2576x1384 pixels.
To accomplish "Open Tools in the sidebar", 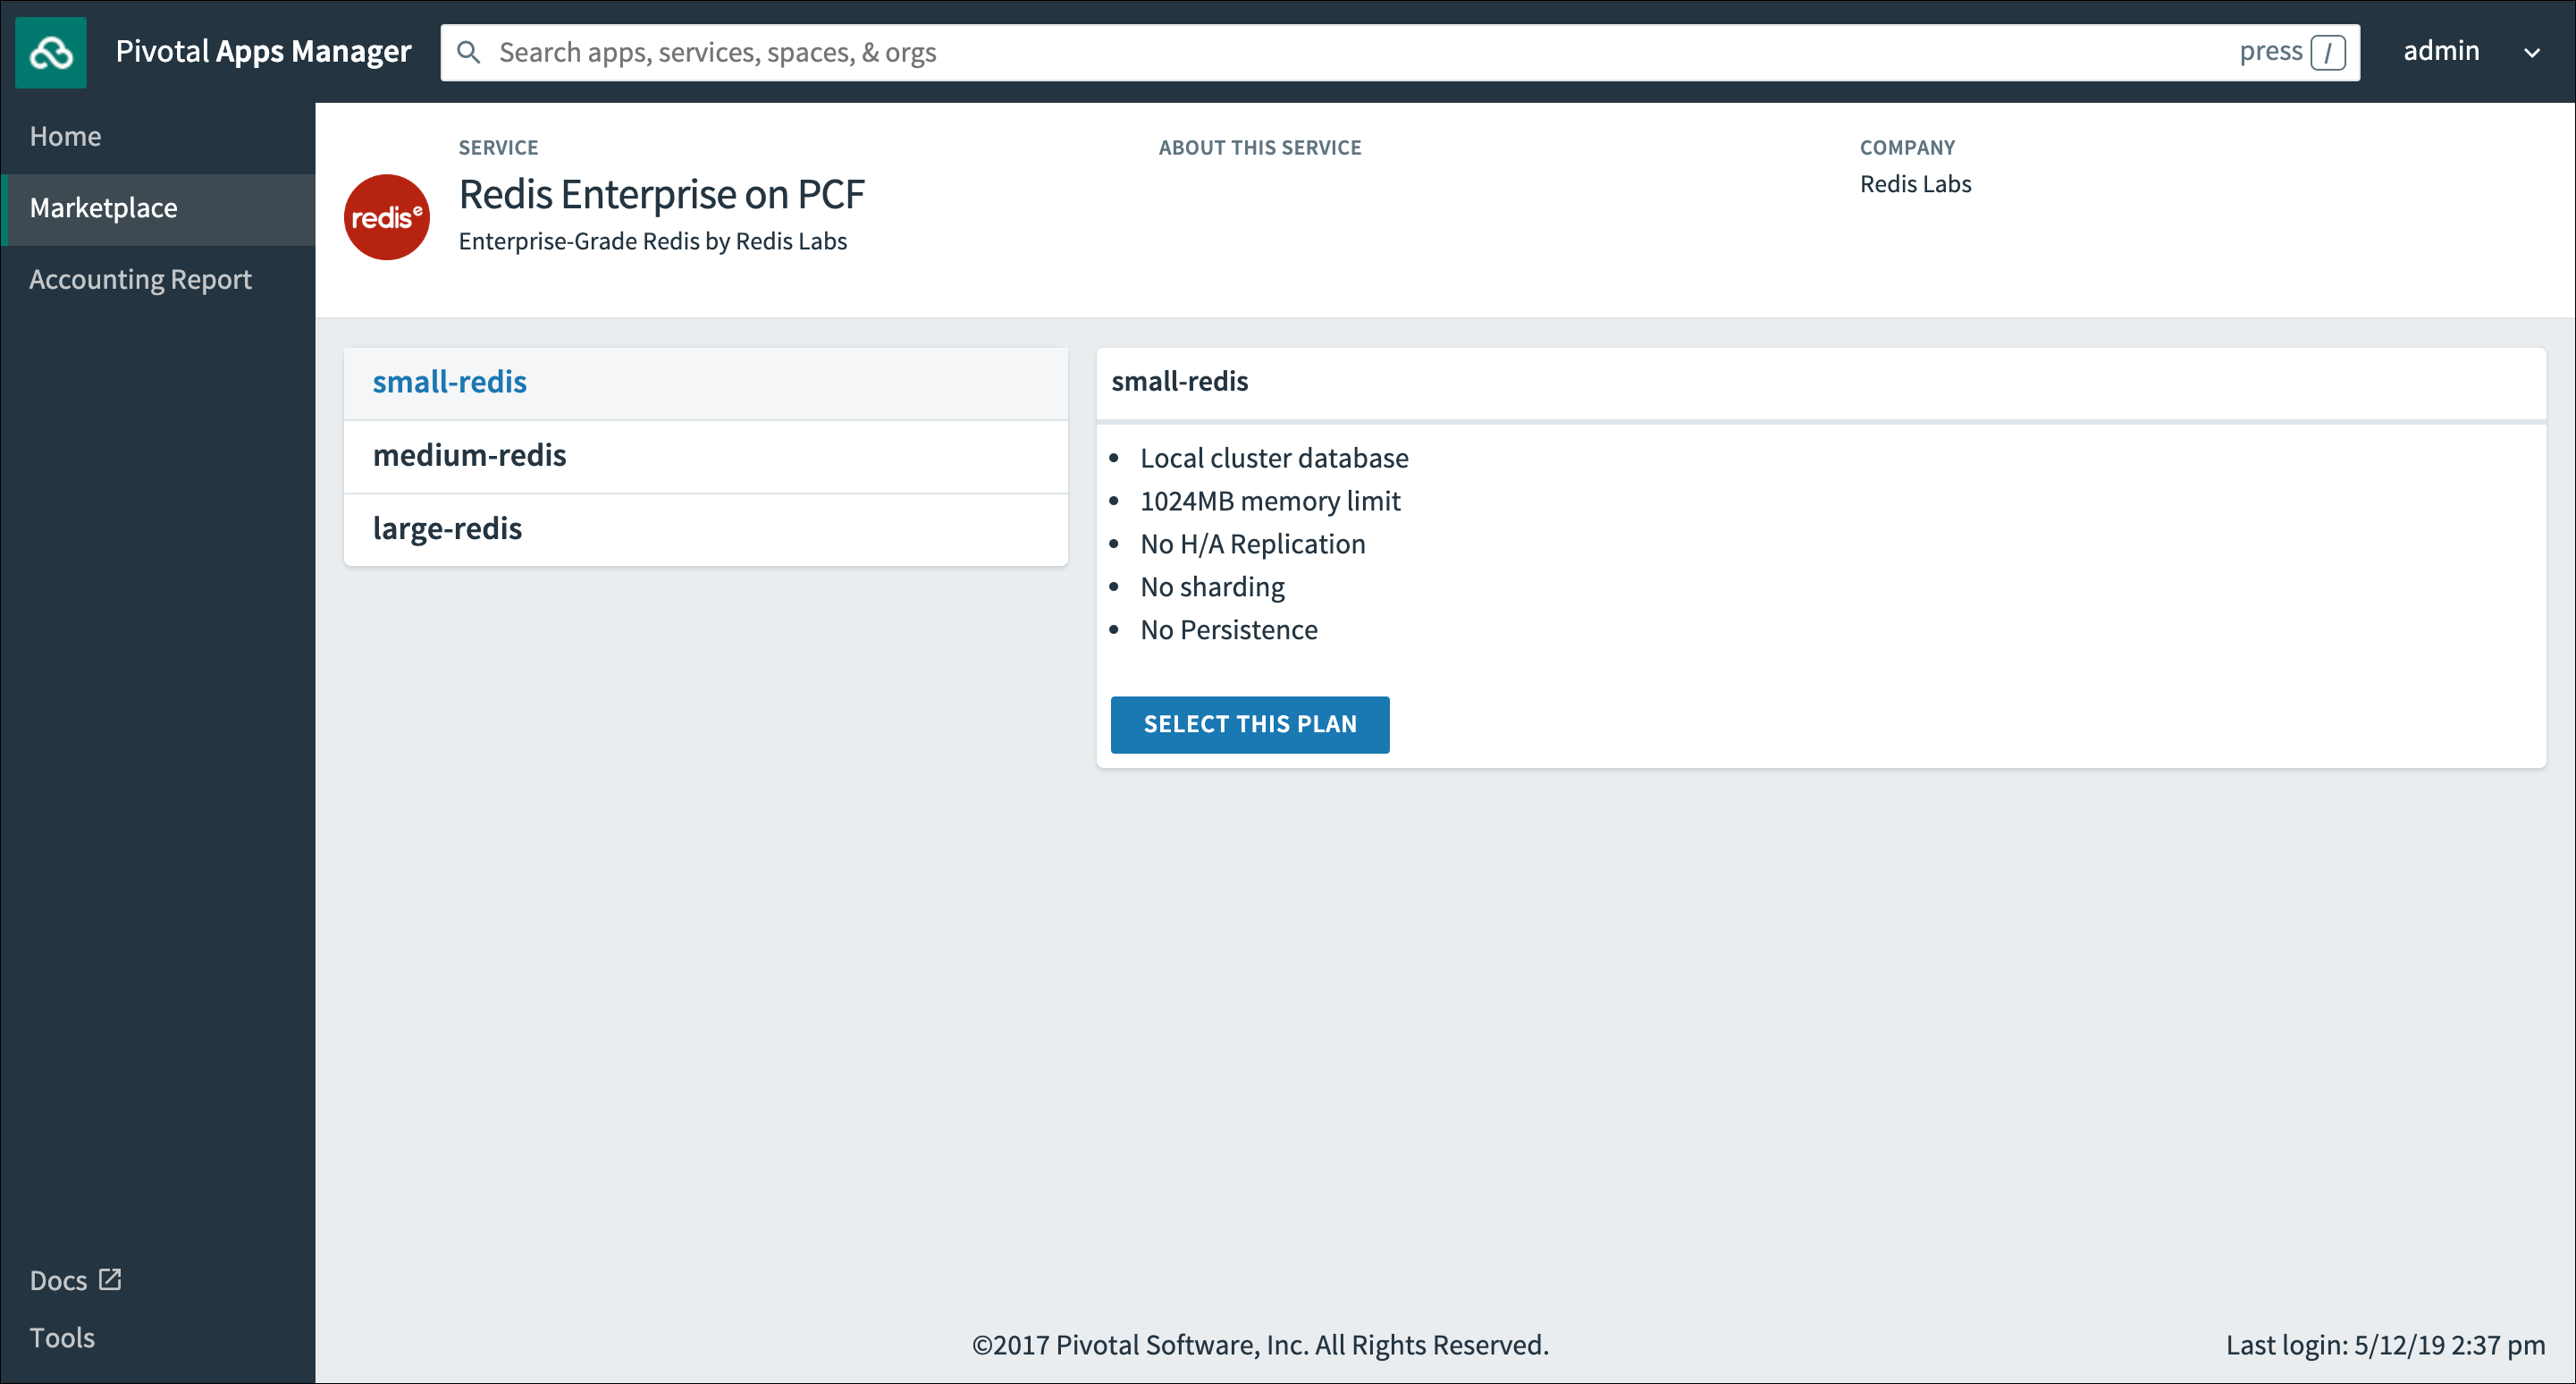I will (x=62, y=1337).
